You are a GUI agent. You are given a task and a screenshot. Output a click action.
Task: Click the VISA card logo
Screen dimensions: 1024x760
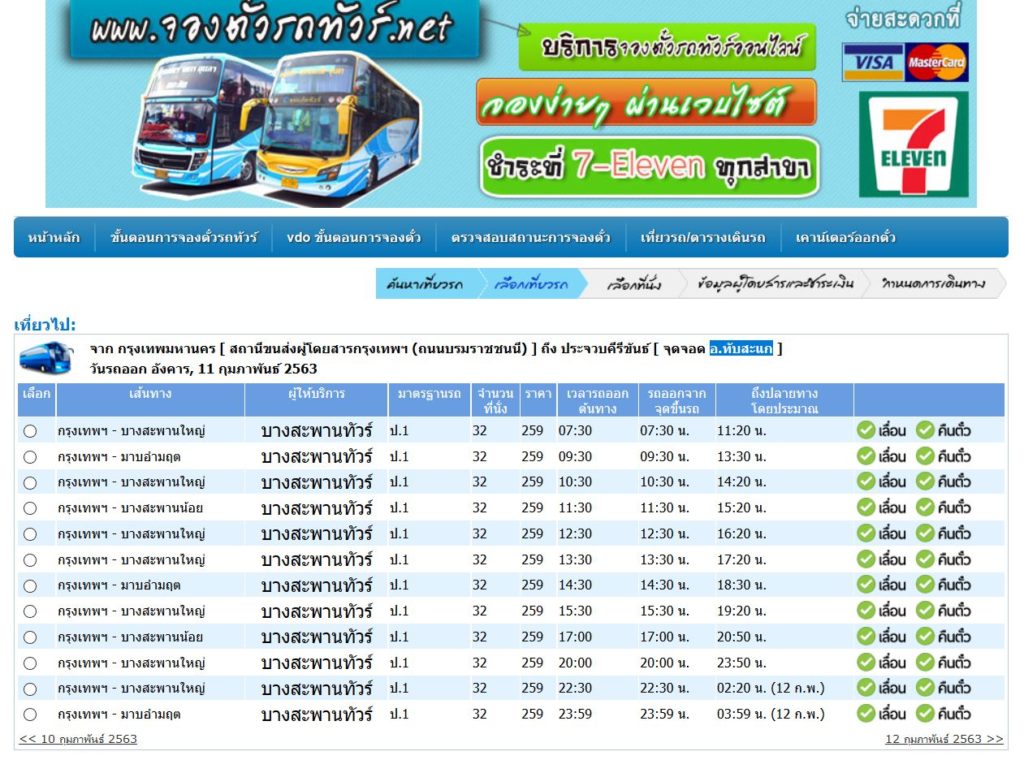coord(872,62)
